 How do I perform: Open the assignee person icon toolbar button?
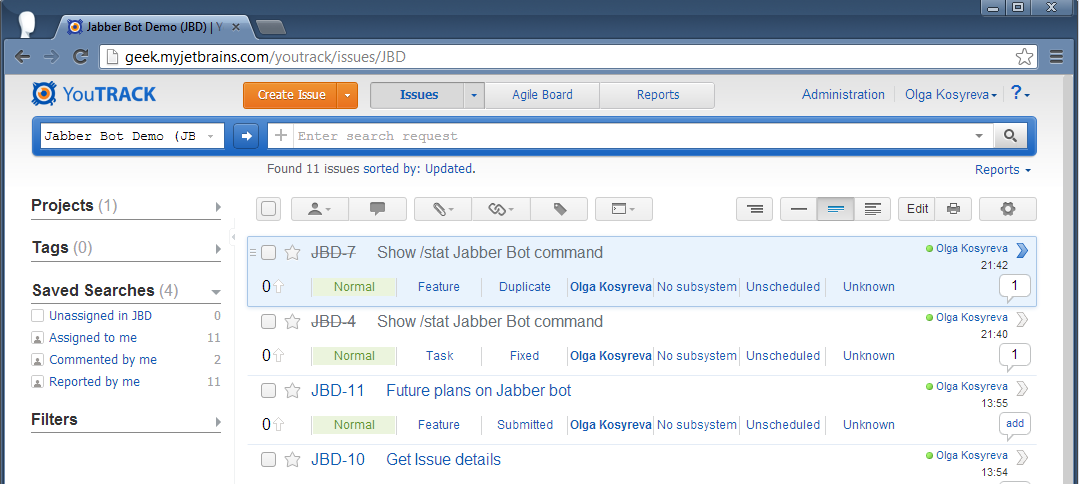coord(320,209)
